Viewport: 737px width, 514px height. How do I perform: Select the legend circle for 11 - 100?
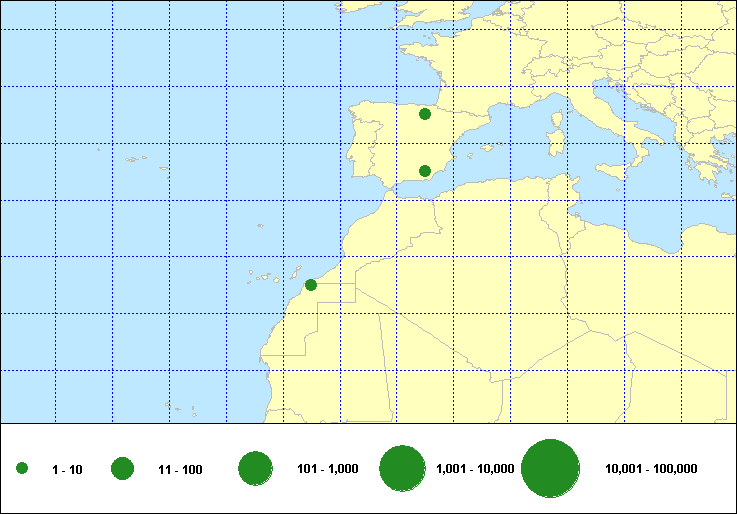pyautogui.click(x=123, y=468)
